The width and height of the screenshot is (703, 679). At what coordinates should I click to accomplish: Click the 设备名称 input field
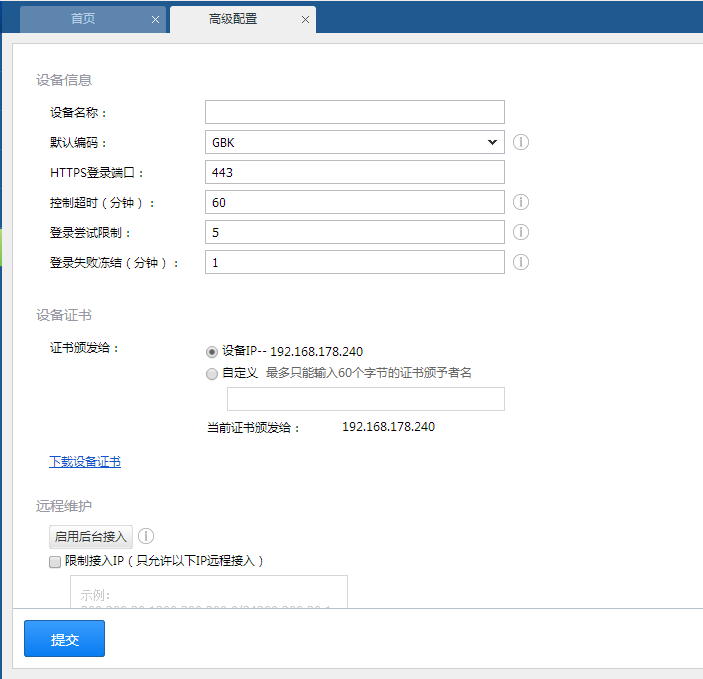point(355,112)
